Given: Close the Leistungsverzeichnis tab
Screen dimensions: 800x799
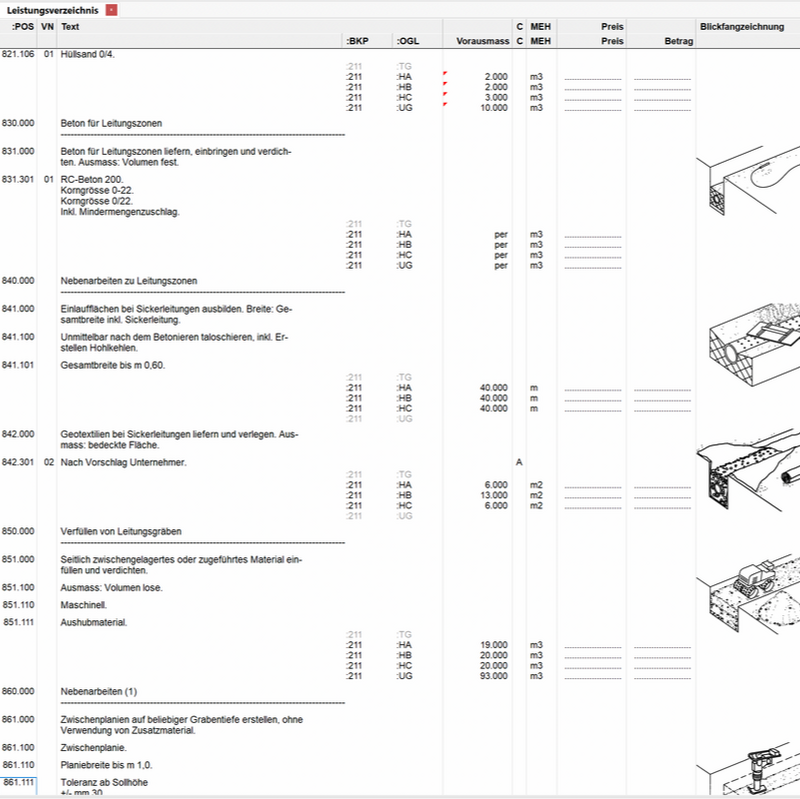Looking at the screenshot, I should click(111, 10).
